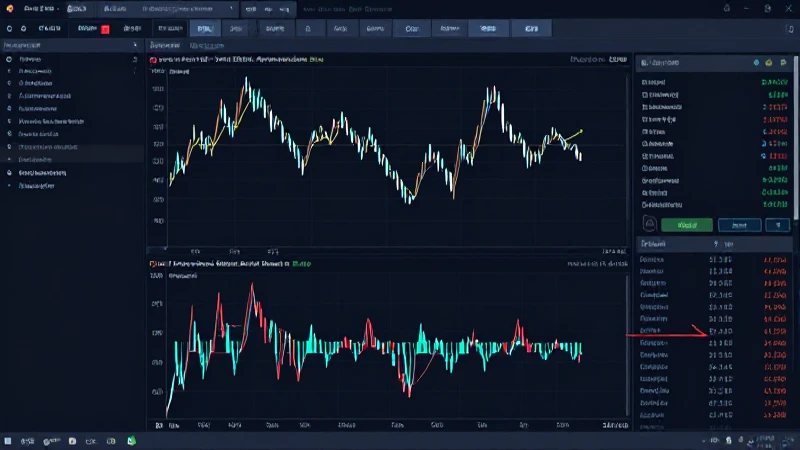Viewport: 800px width, 450px height.
Task: Click the blue outlined button beside the green button
Action: 739,225
